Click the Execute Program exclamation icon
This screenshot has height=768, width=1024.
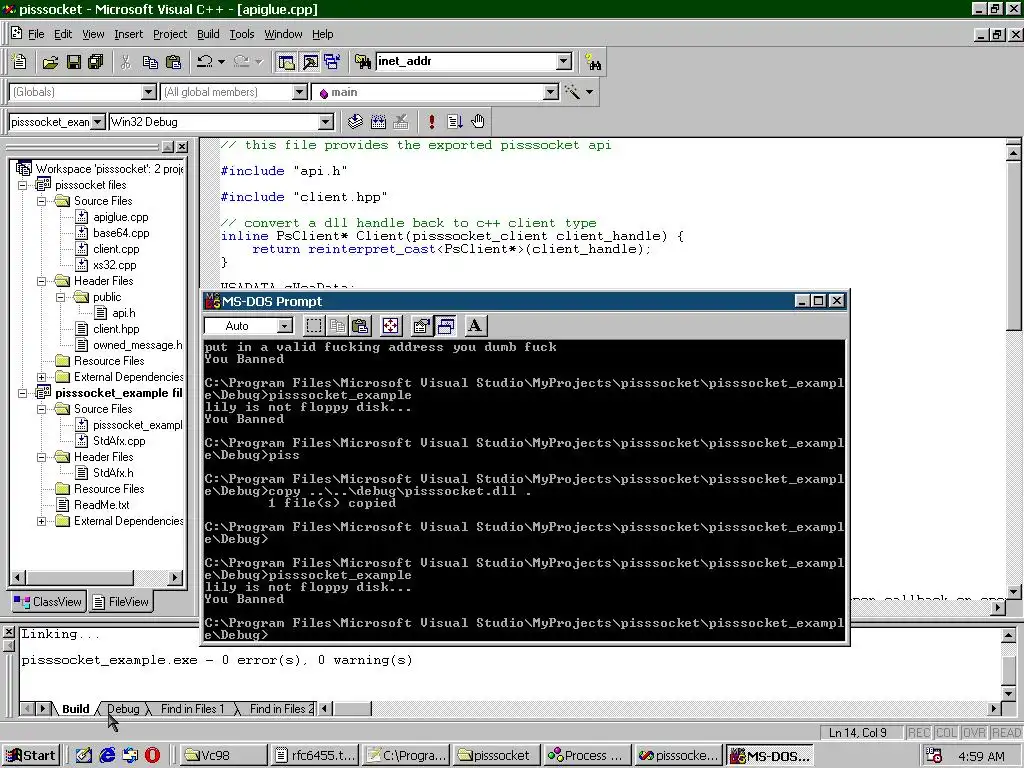click(431, 121)
